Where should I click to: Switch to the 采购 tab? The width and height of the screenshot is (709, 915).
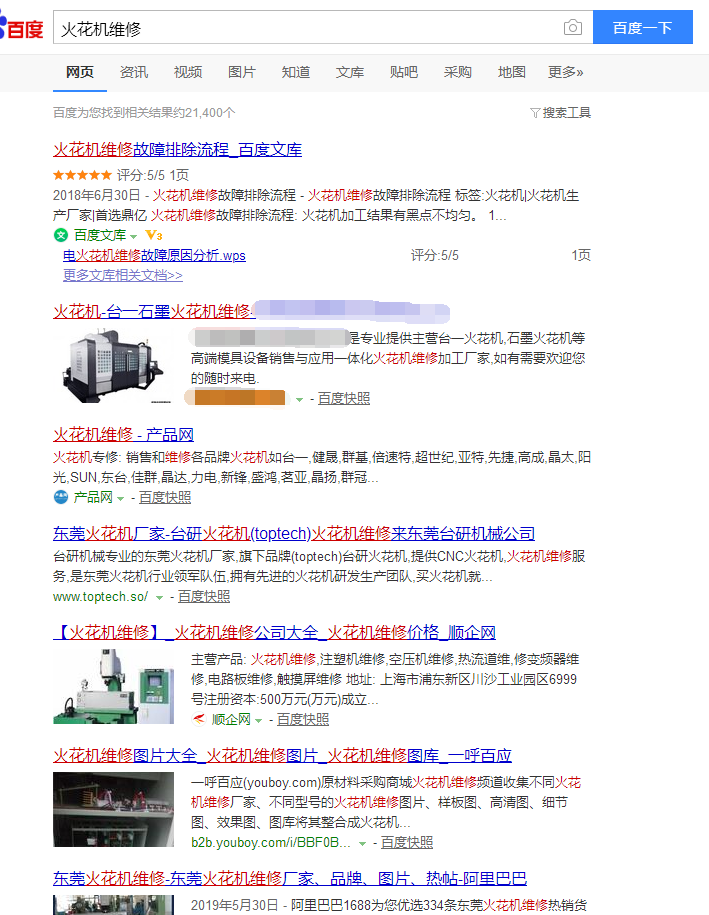point(457,72)
